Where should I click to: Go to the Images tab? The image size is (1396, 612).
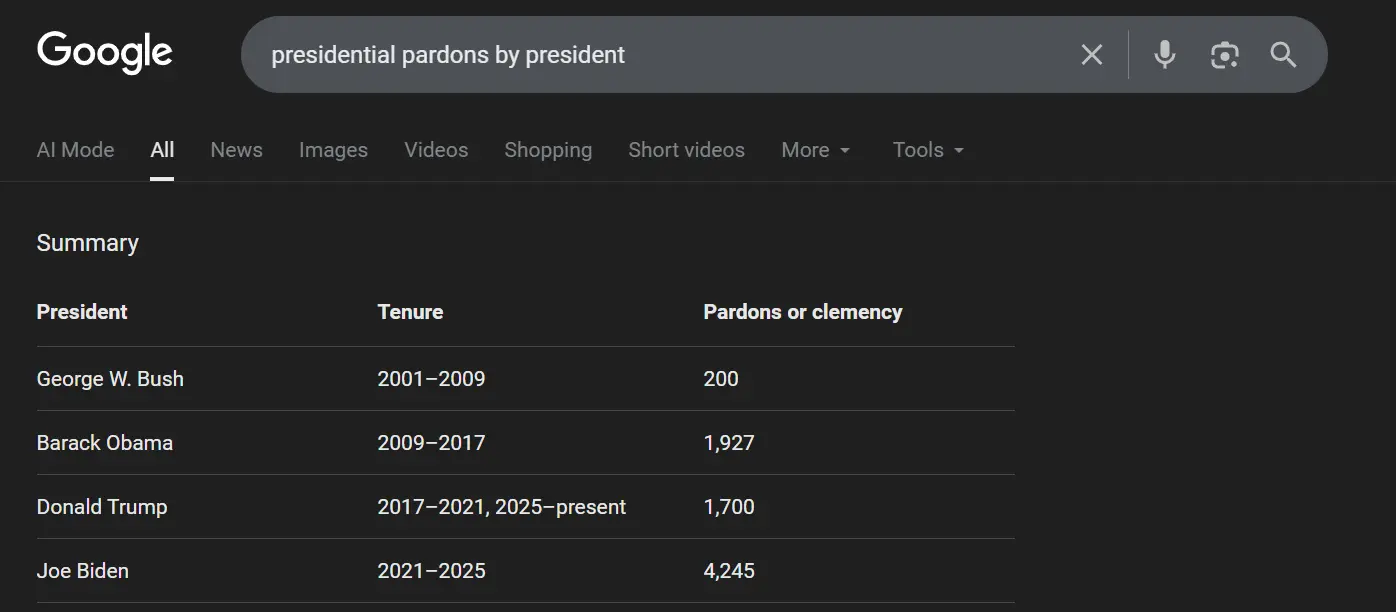pos(333,150)
